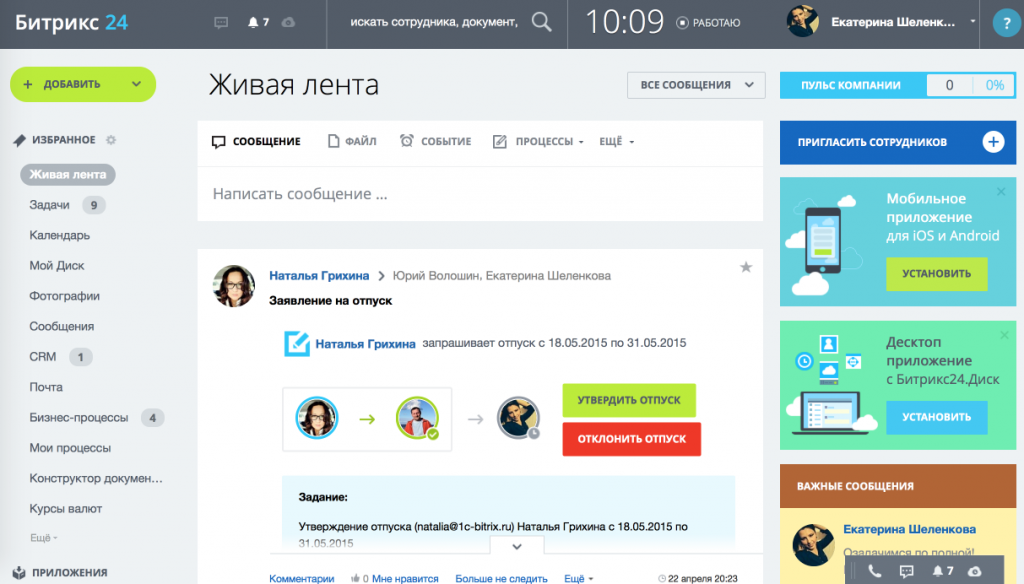
Task: Select the СОБЫТИЕ tab
Action: 436,142
